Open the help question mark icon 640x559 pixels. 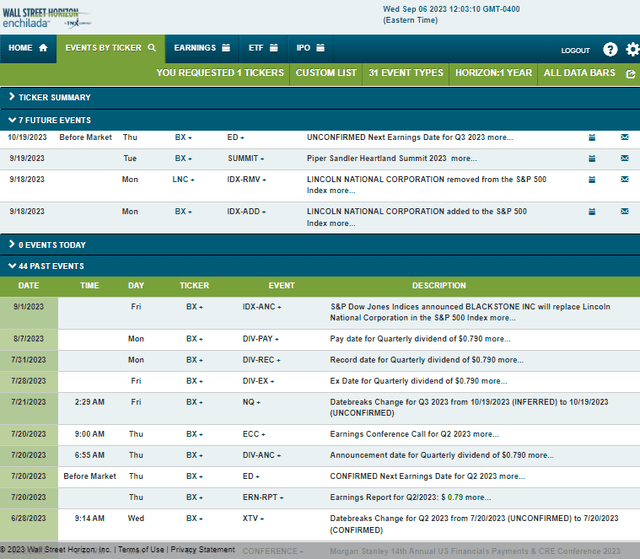click(x=610, y=49)
